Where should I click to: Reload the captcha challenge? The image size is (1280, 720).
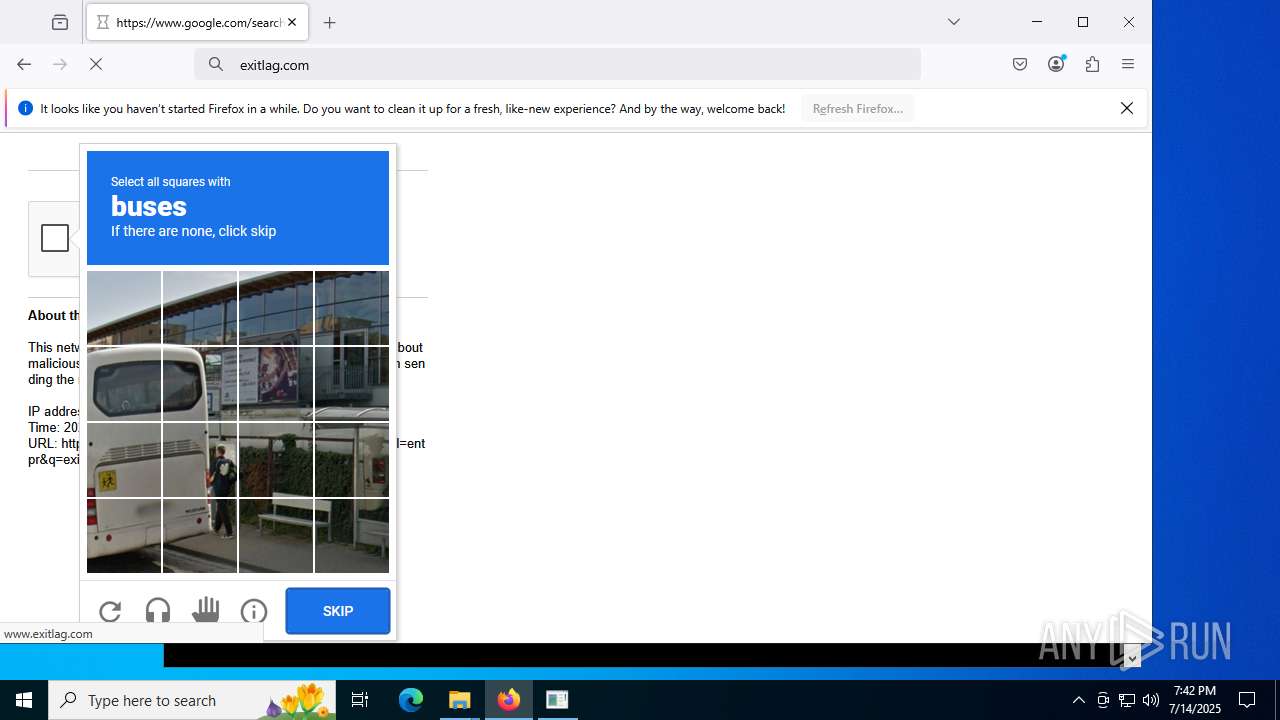point(110,611)
